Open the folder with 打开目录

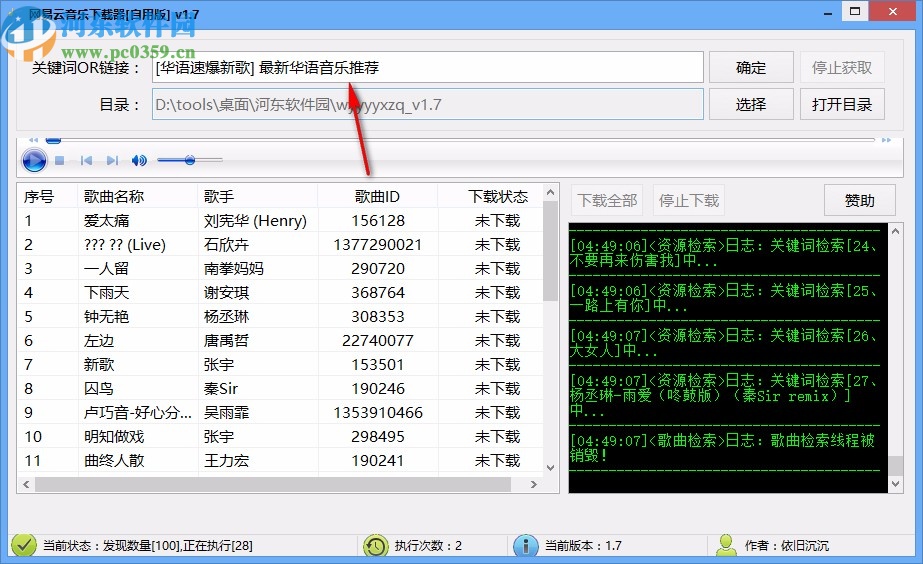point(842,105)
